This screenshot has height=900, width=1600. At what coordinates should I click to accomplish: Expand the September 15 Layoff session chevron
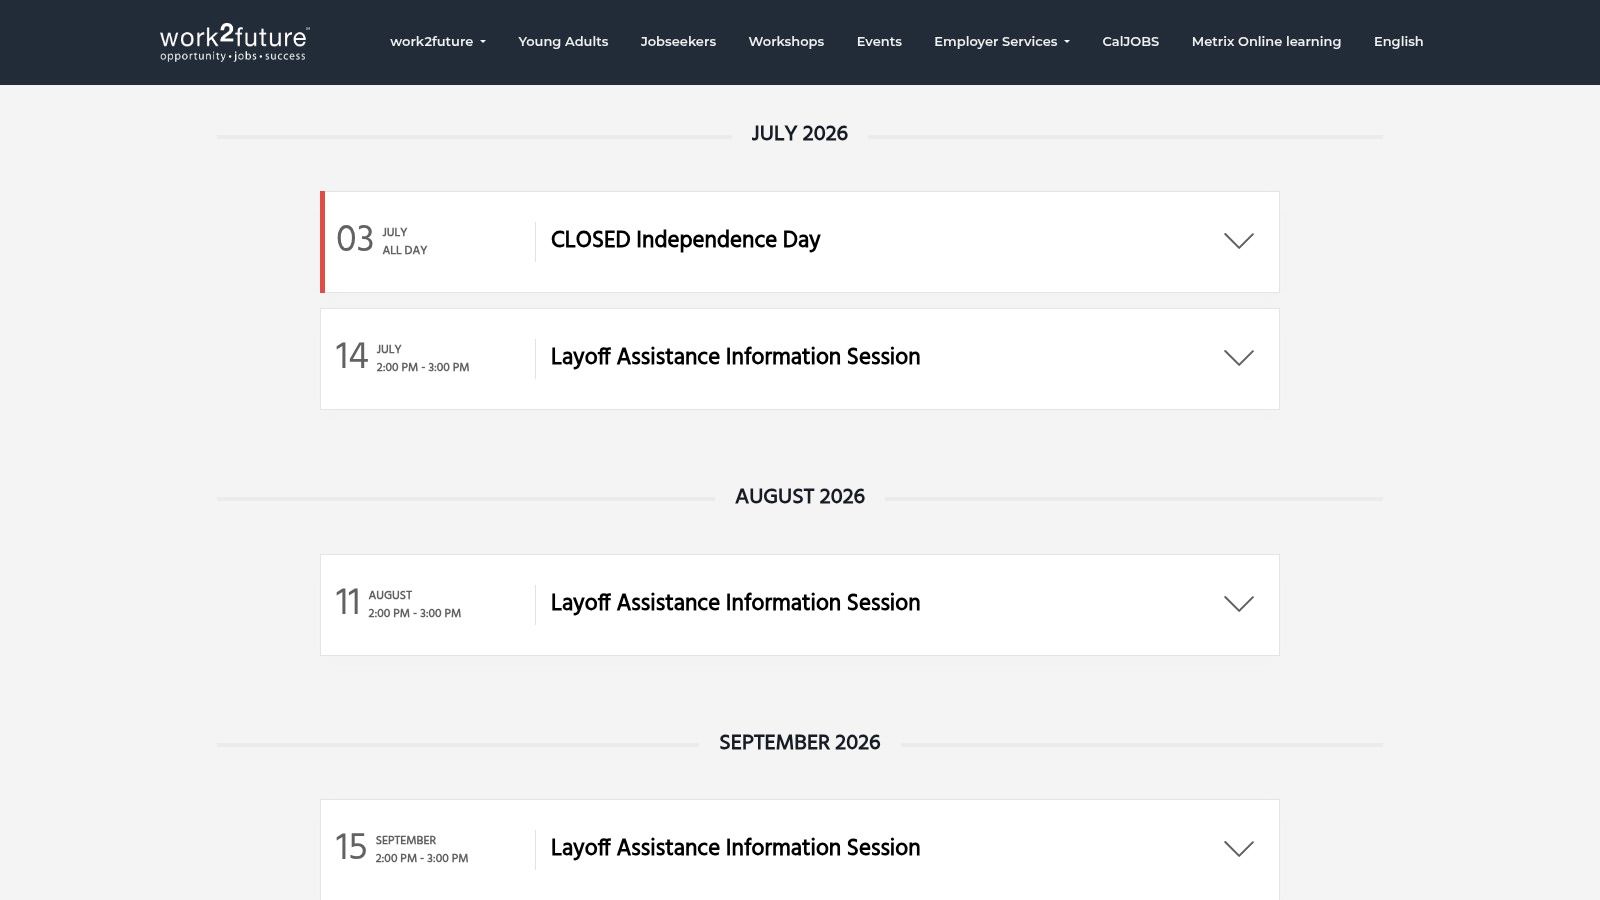1238,849
